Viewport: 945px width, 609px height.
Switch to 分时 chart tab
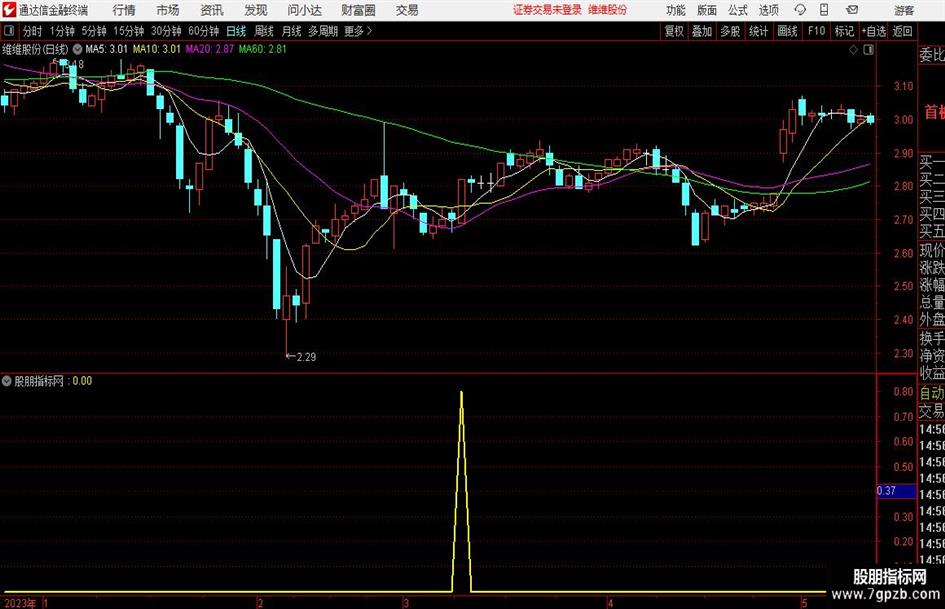33,31
